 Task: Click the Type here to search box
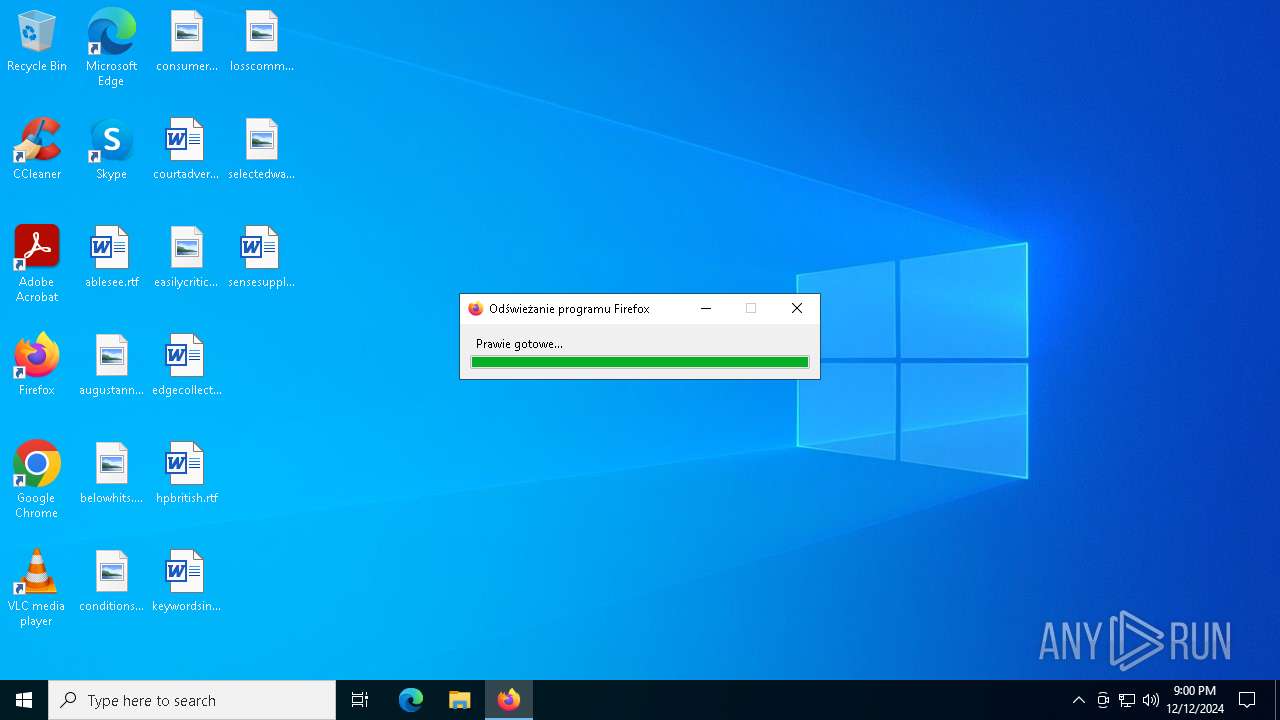coord(192,700)
